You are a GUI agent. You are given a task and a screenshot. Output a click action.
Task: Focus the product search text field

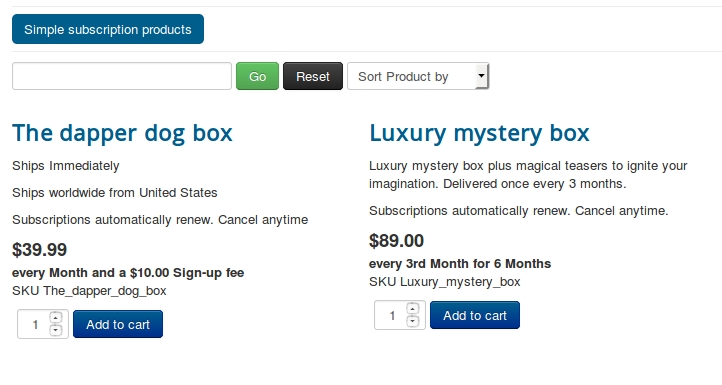[x=122, y=76]
